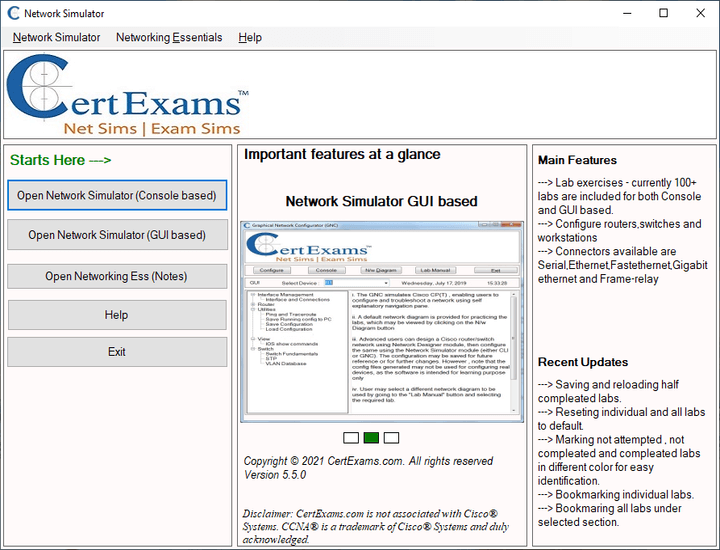Viewport: 720px width, 550px height.
Task: Select the first slide indicator box
Action: click(x=351, y=438)
